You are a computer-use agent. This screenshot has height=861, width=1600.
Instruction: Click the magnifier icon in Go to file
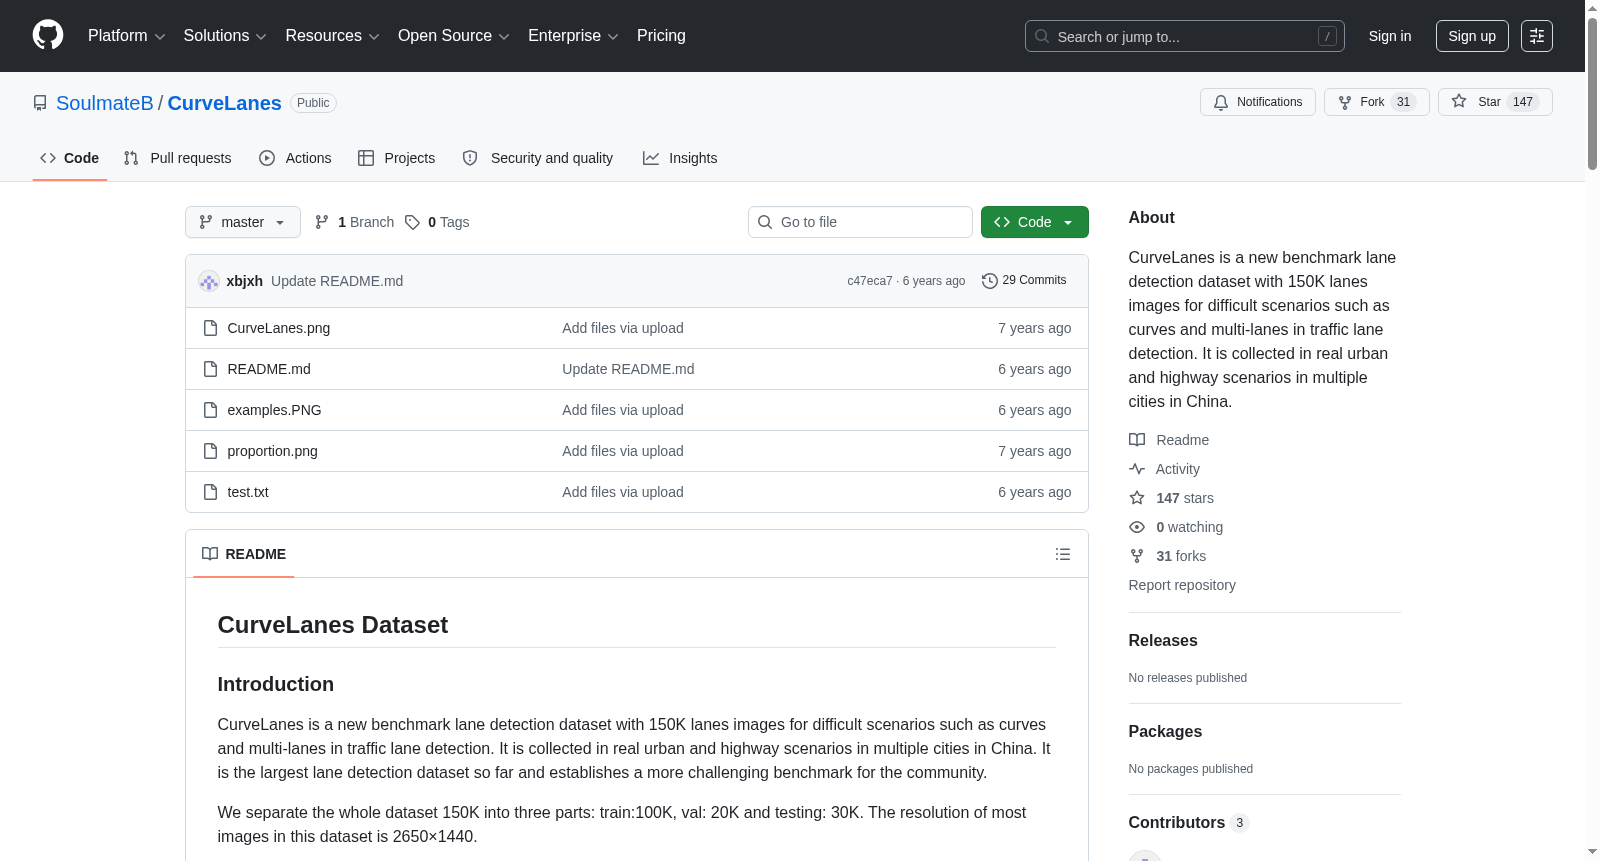(765, 222)
